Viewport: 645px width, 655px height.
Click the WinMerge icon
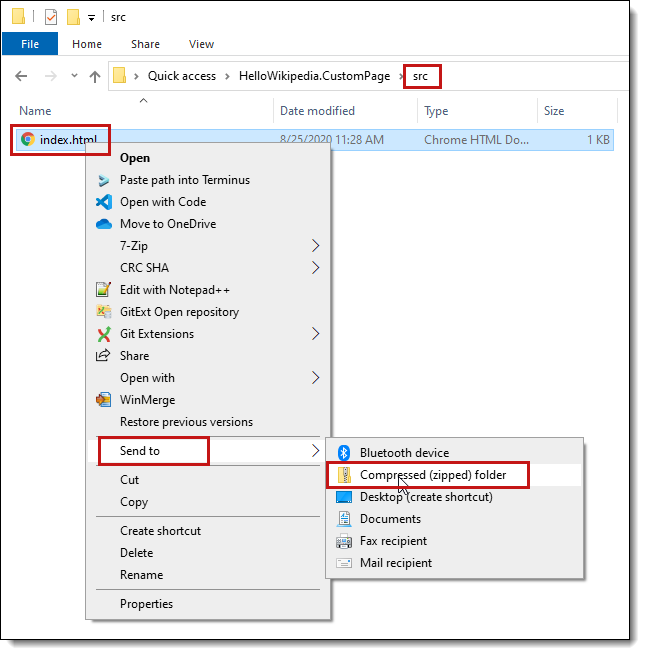click(x=104, y=400)
